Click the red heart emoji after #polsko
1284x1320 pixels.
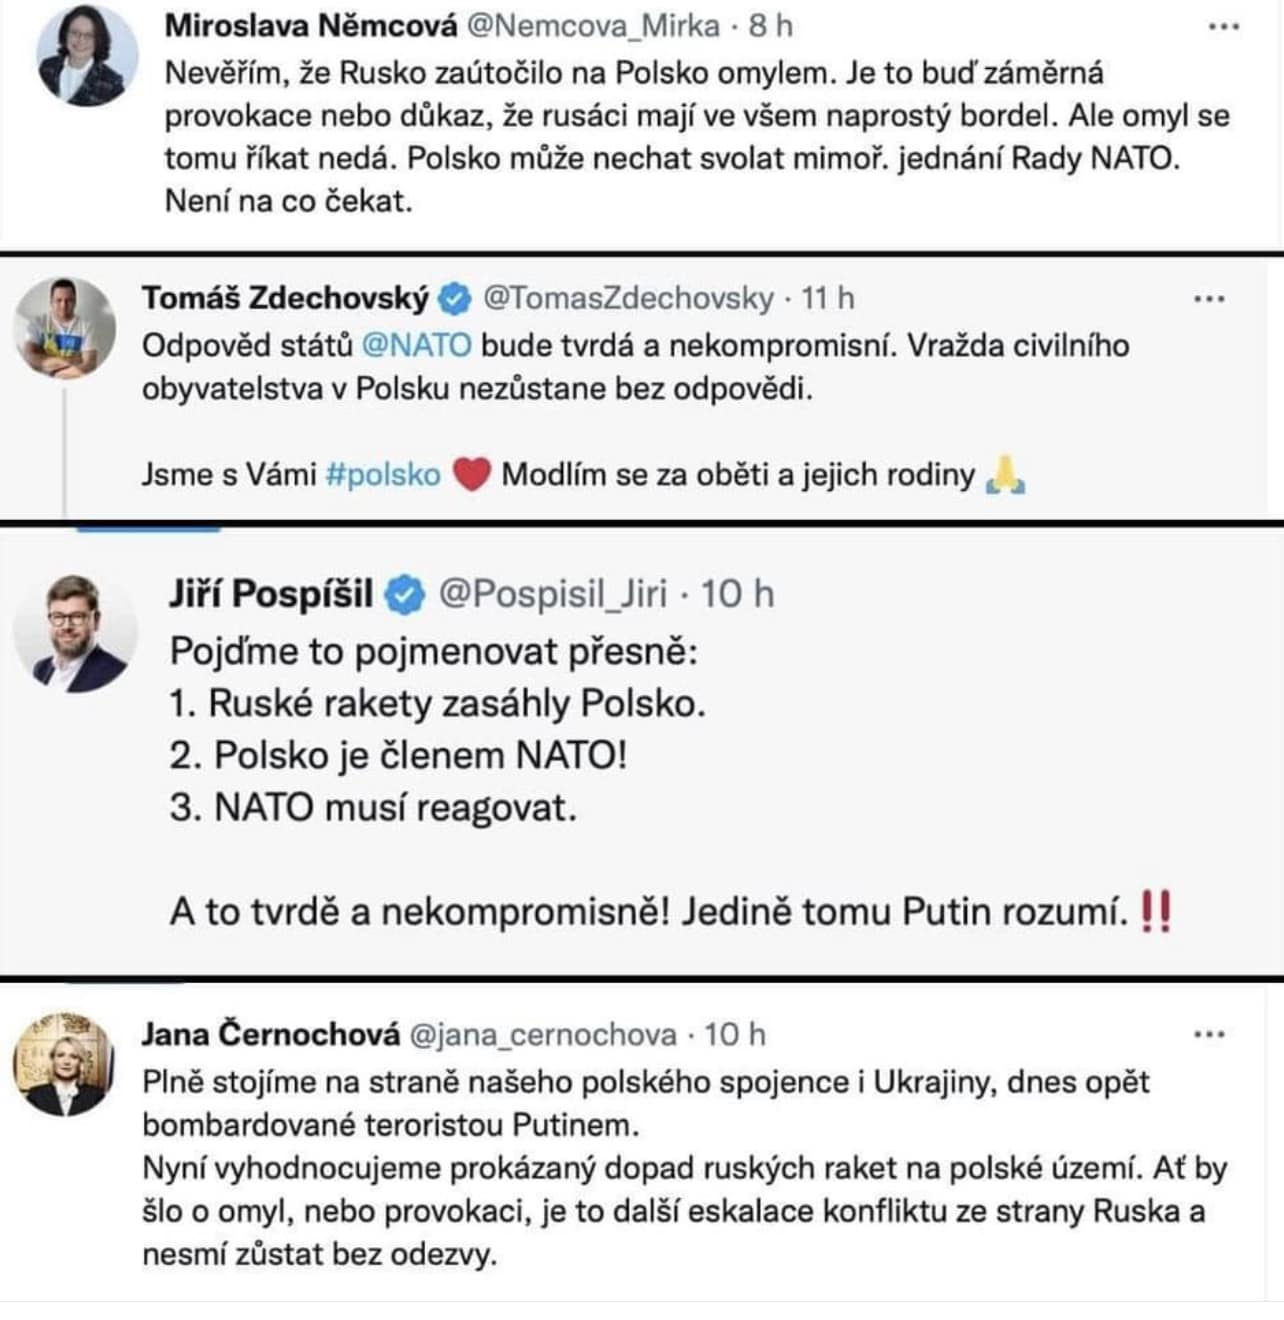pyautogui.click(x=471, y=474)
